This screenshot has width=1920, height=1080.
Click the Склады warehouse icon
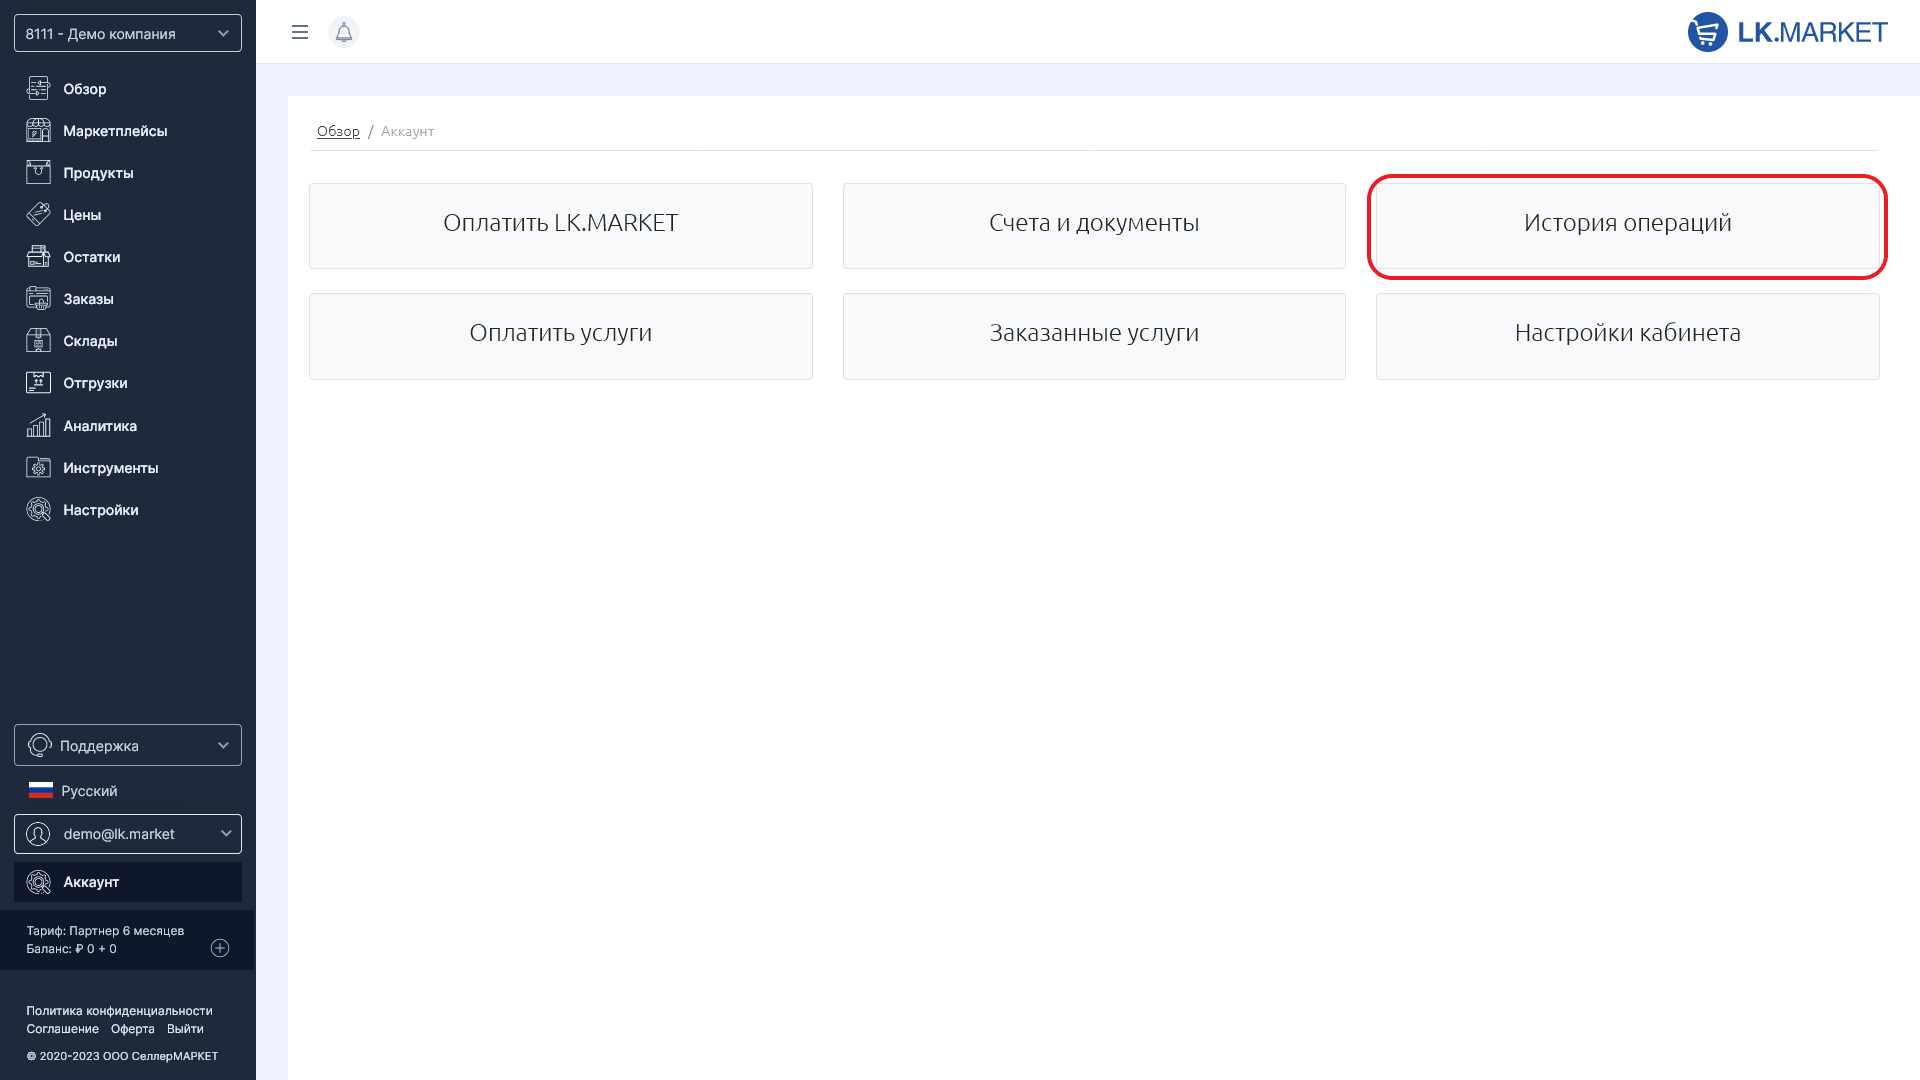tap(38, 340)
